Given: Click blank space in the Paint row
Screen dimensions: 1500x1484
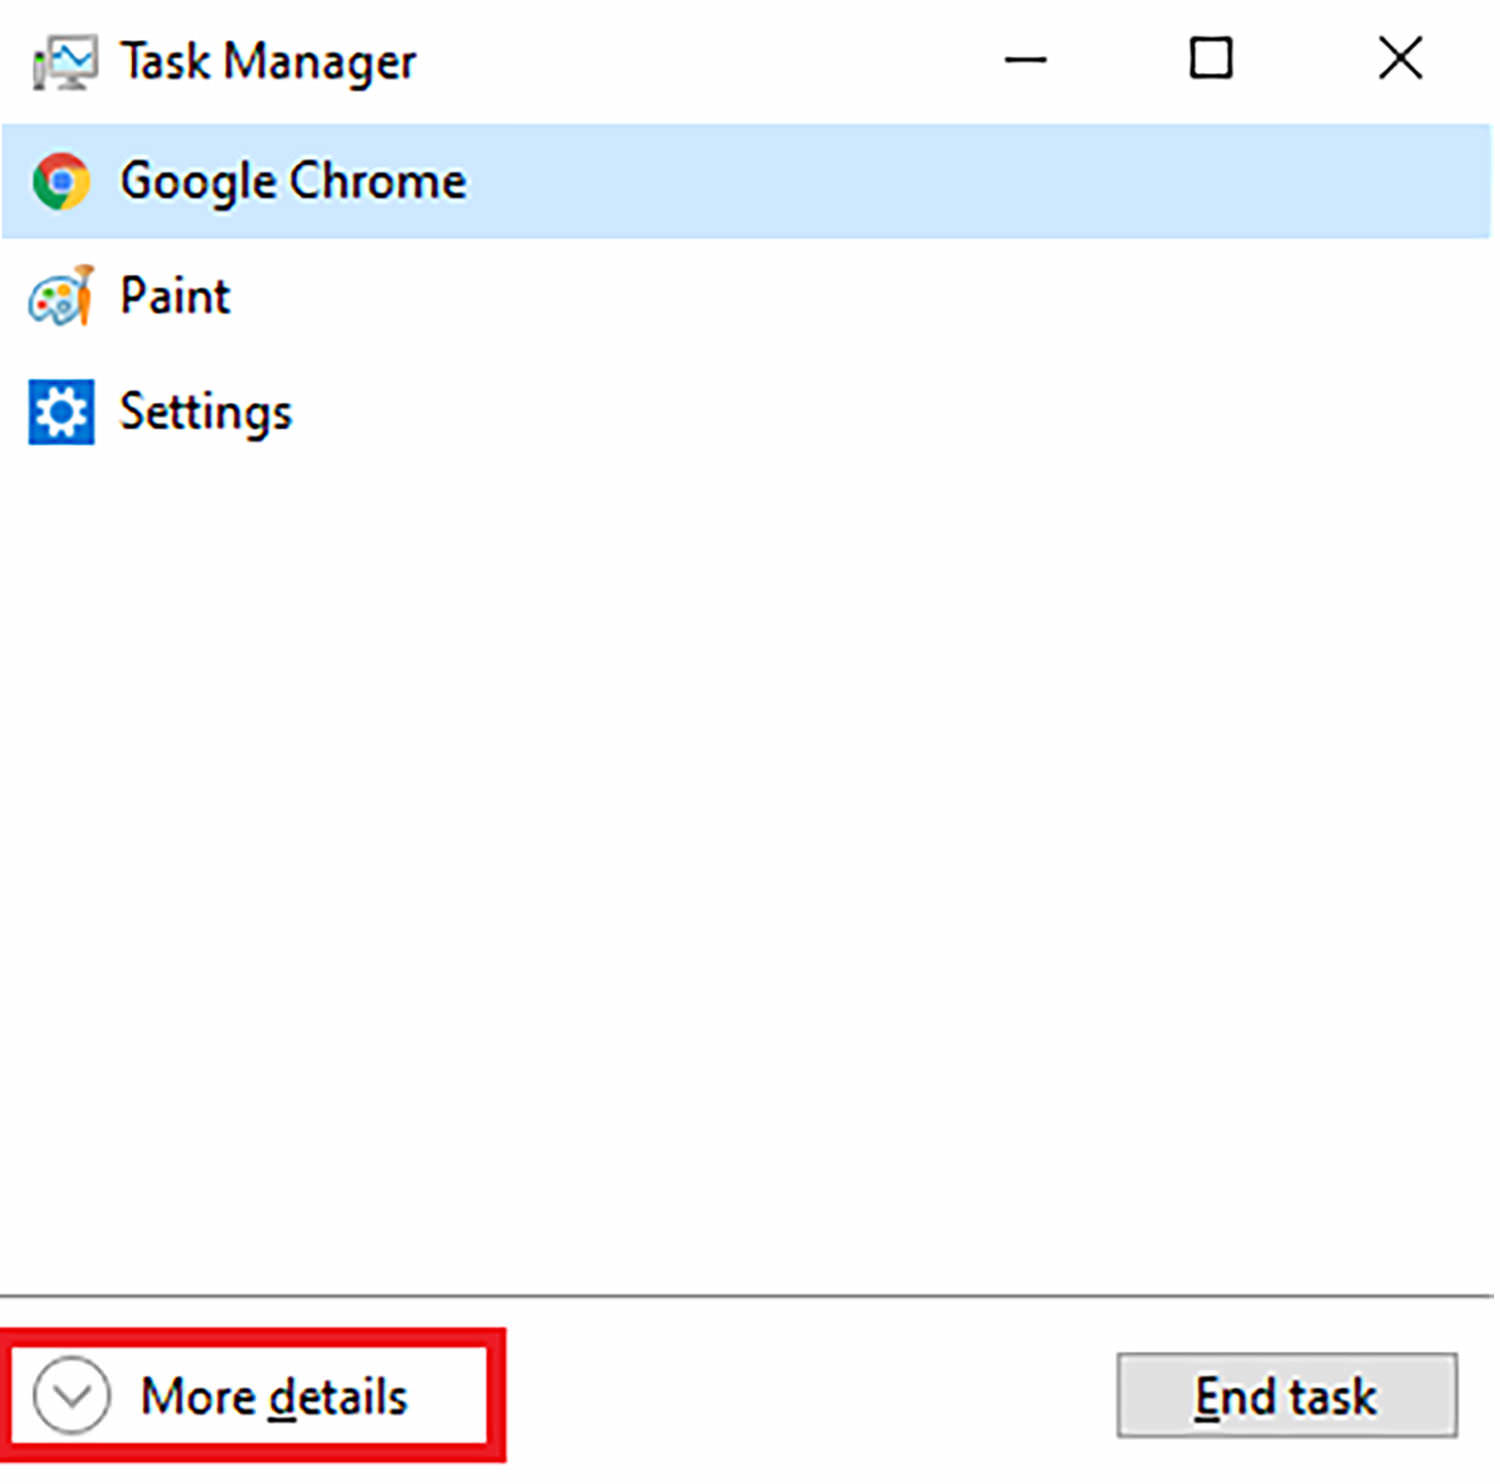Looking at the screenshot, I should tap(860, 296).
